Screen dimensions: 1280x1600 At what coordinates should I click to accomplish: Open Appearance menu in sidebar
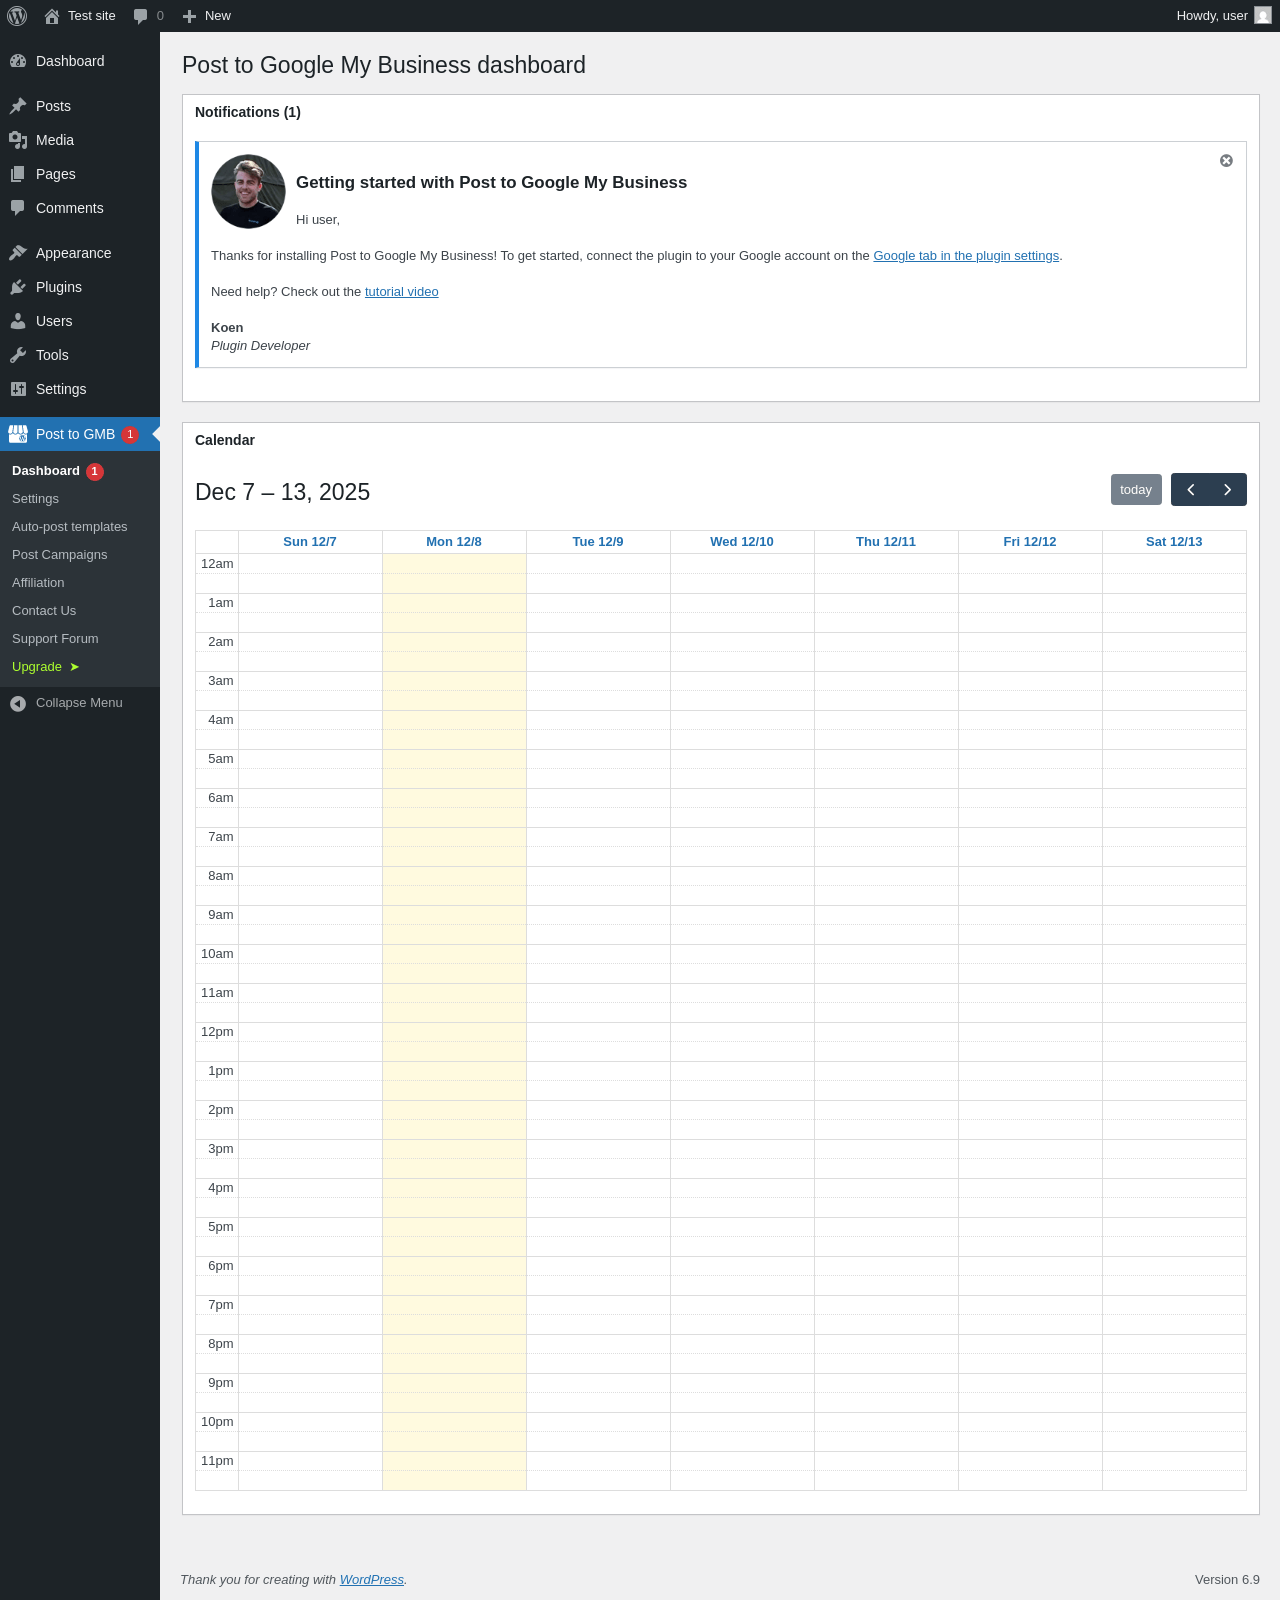[80, 253]
